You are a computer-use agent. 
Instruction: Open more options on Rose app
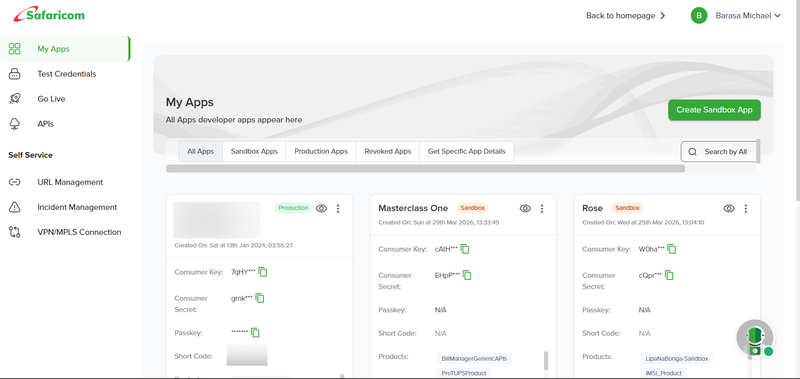(746, 208)
